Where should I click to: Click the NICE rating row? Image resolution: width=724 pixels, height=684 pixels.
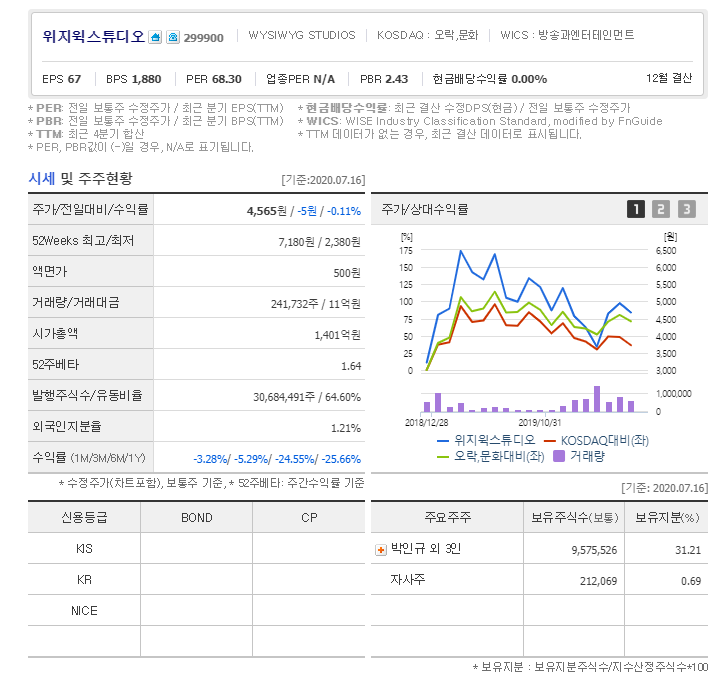pyautogui.click(x=196, y=611)
